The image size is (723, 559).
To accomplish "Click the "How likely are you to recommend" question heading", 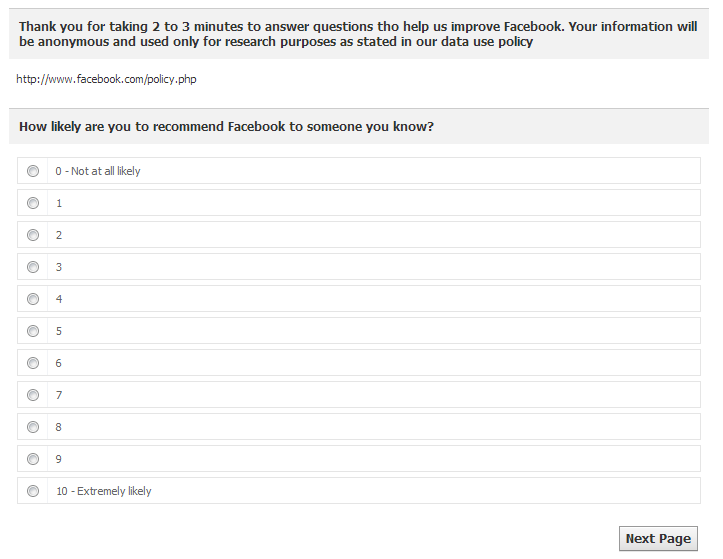I will 226,127.
